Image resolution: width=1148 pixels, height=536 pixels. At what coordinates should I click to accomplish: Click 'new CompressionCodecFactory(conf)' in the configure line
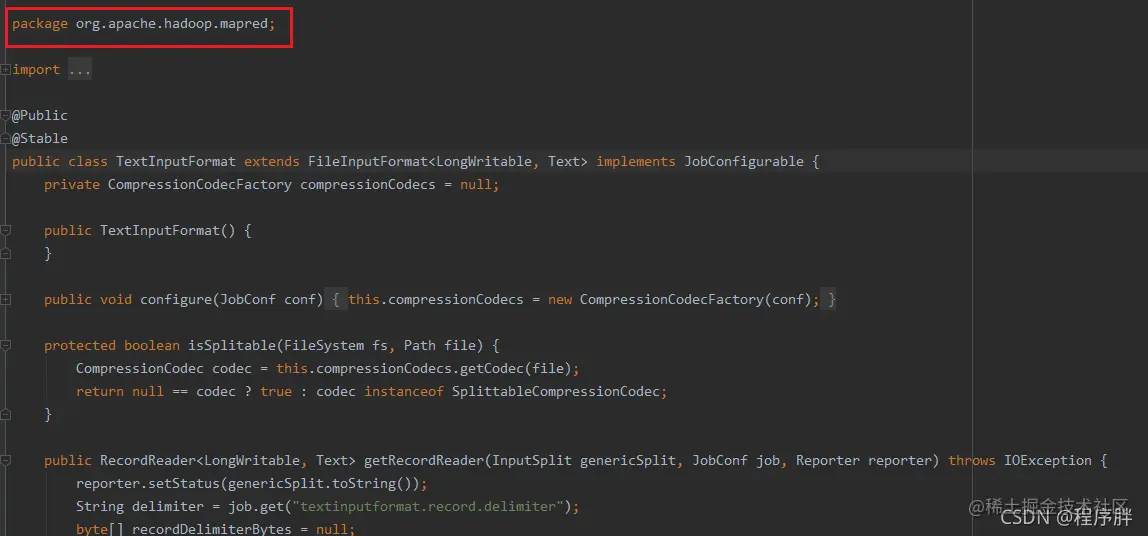(679, 299)
